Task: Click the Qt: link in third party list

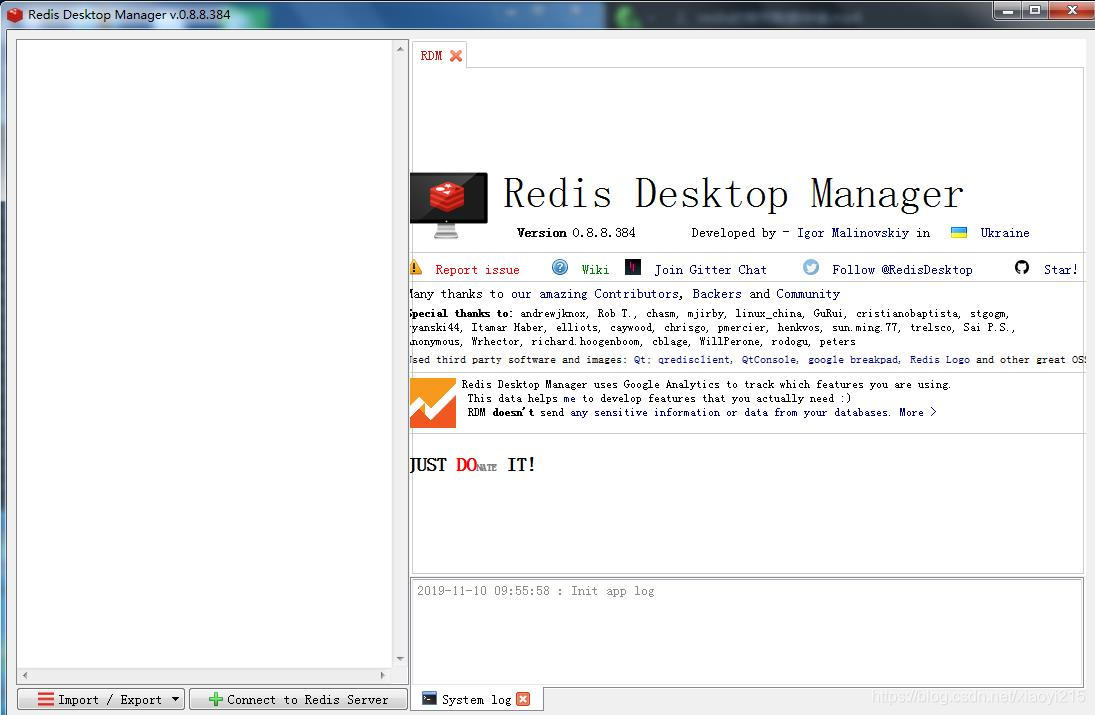Action: click(642, 360)
